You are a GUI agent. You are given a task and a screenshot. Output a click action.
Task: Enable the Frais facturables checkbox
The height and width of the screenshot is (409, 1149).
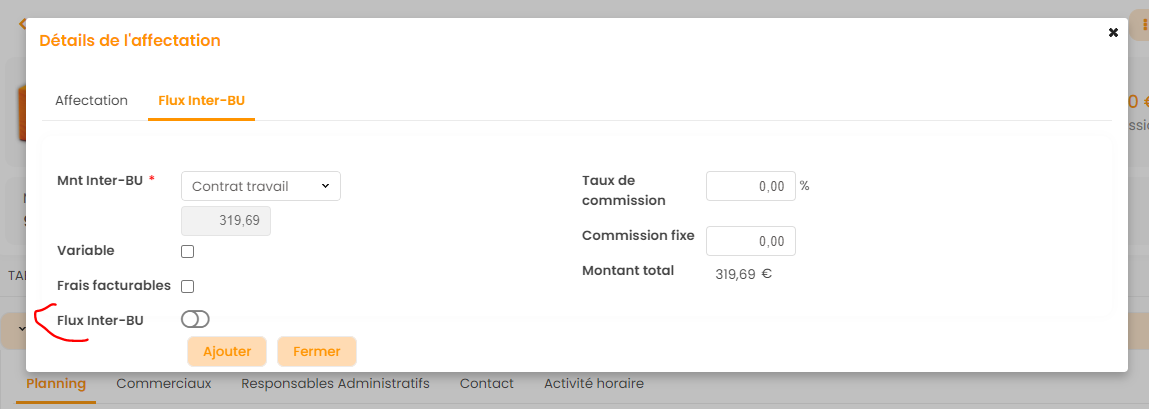187,287
